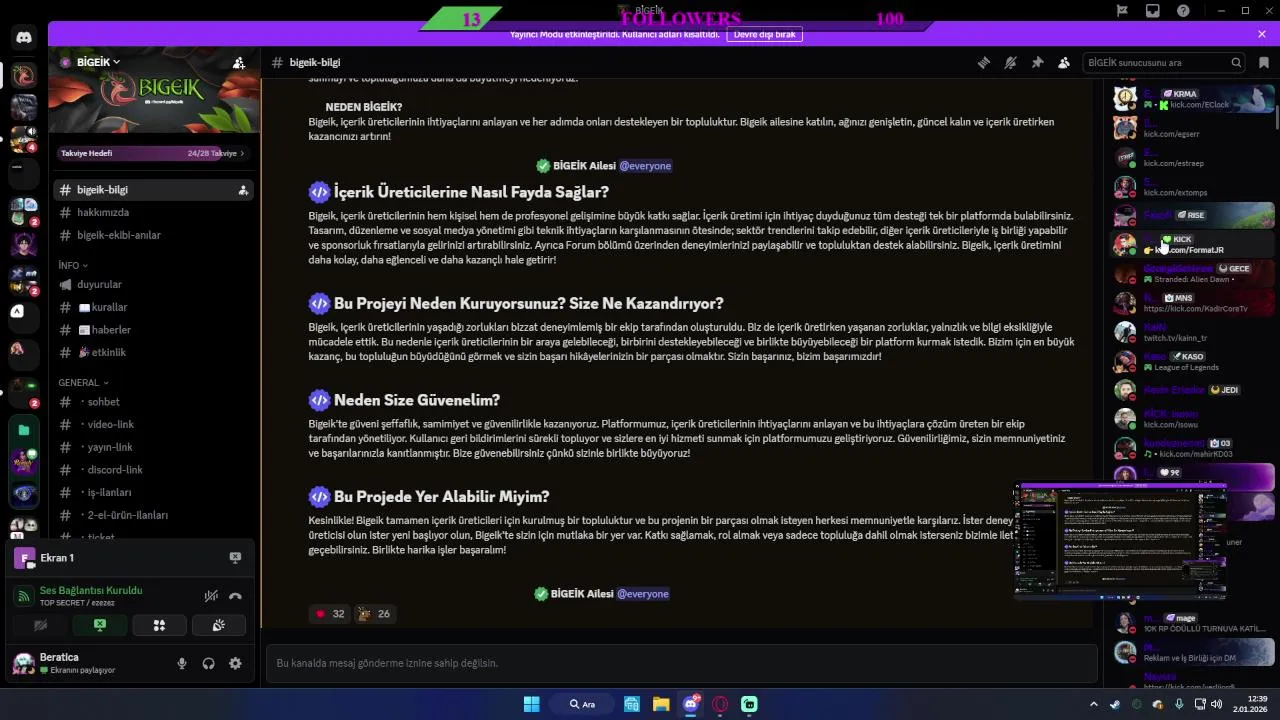This screenshot has height=720, width=1280.
Task: Click the reaction showing 26
Action: 374,614
